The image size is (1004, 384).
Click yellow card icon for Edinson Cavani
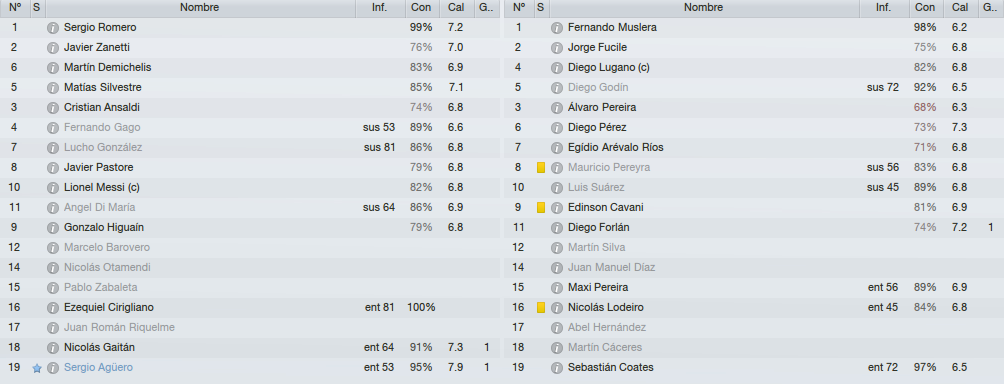540,208
